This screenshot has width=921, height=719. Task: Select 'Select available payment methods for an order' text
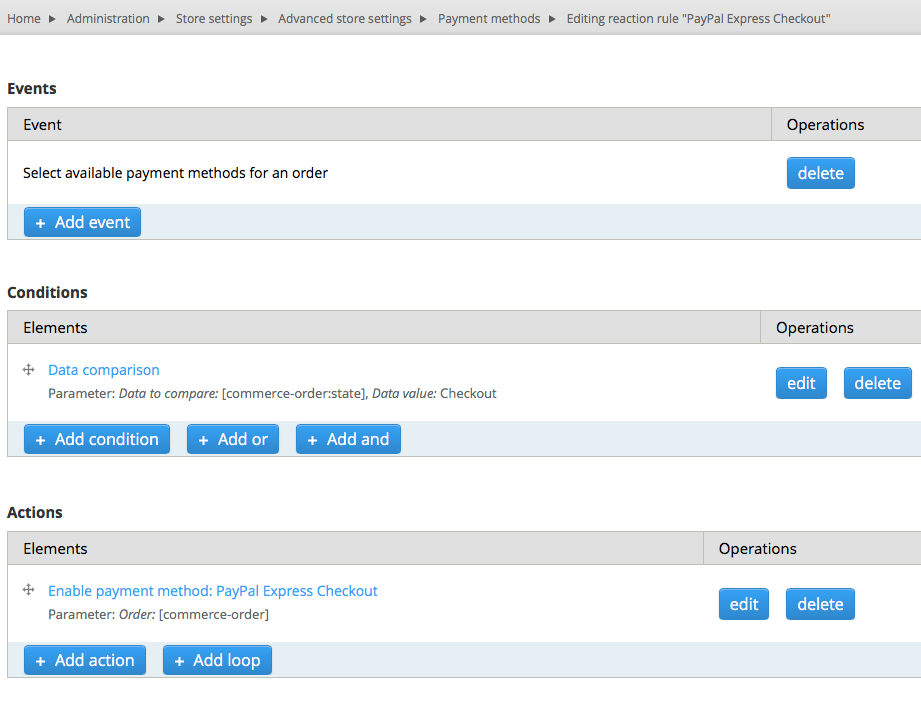coord(175,173)
